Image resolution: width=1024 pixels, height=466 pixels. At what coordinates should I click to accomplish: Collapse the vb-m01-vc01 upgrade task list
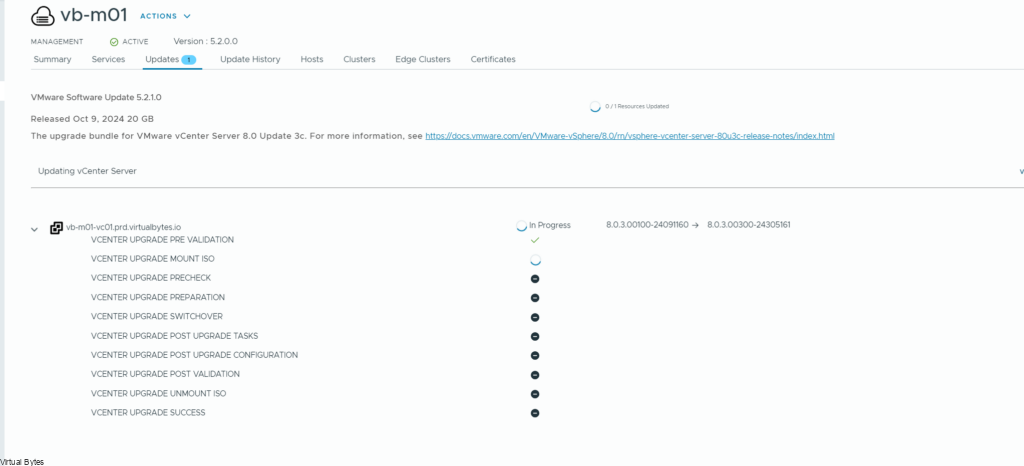pyautogui.click(x=37, y=229)
